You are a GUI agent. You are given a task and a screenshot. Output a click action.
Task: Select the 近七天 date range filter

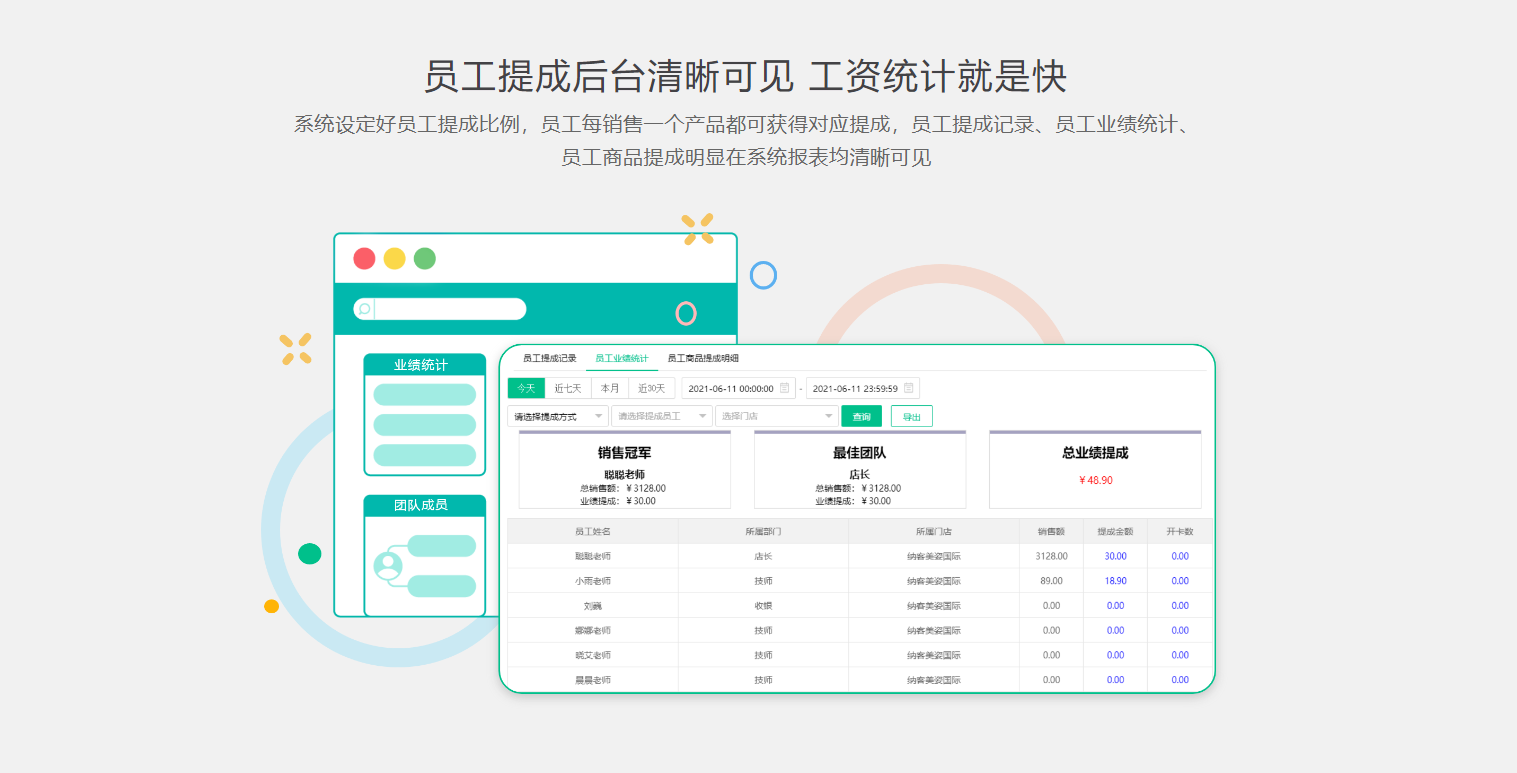(x=568, y=388)
